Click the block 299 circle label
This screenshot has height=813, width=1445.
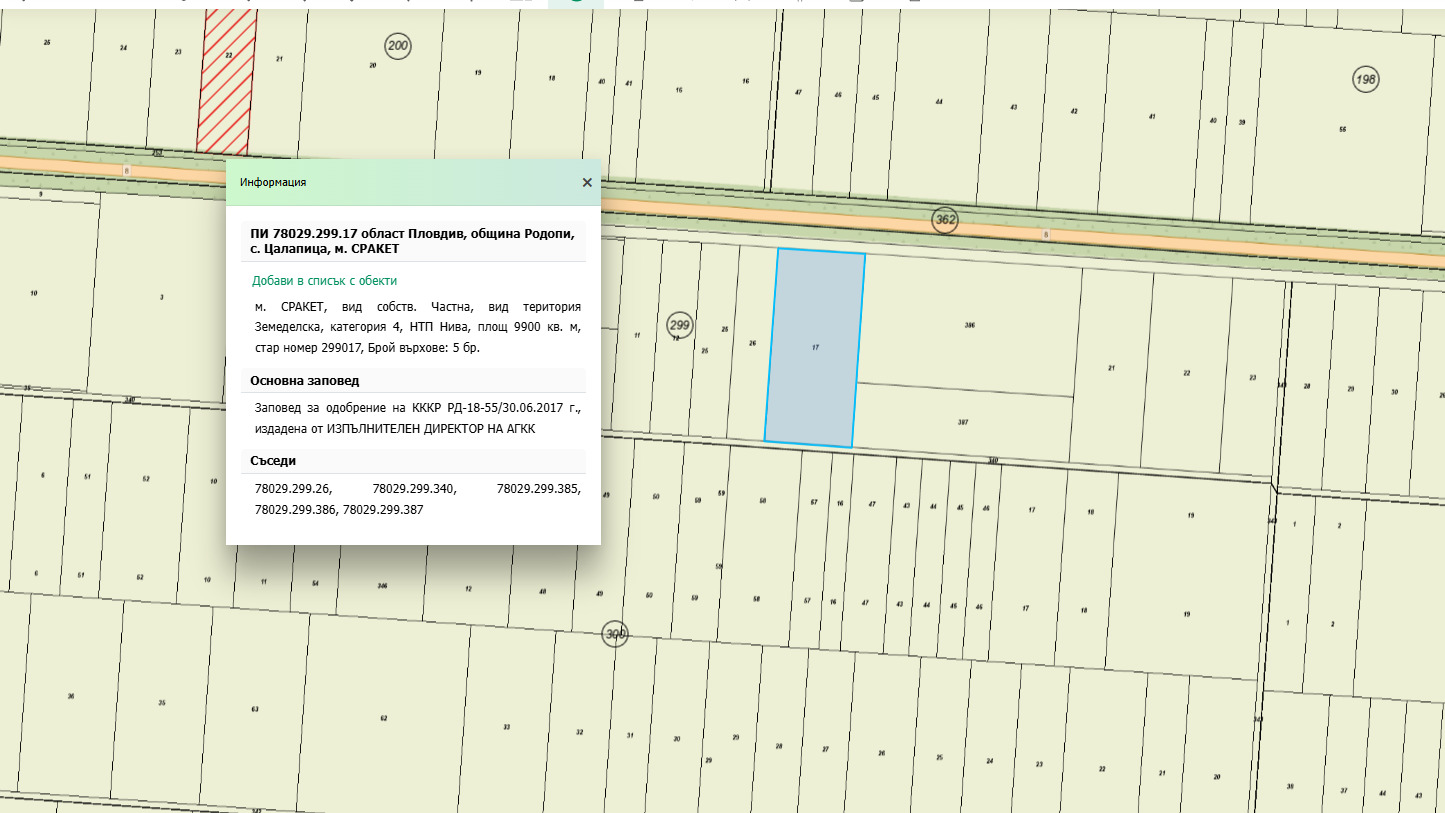(x=680, y=324)
